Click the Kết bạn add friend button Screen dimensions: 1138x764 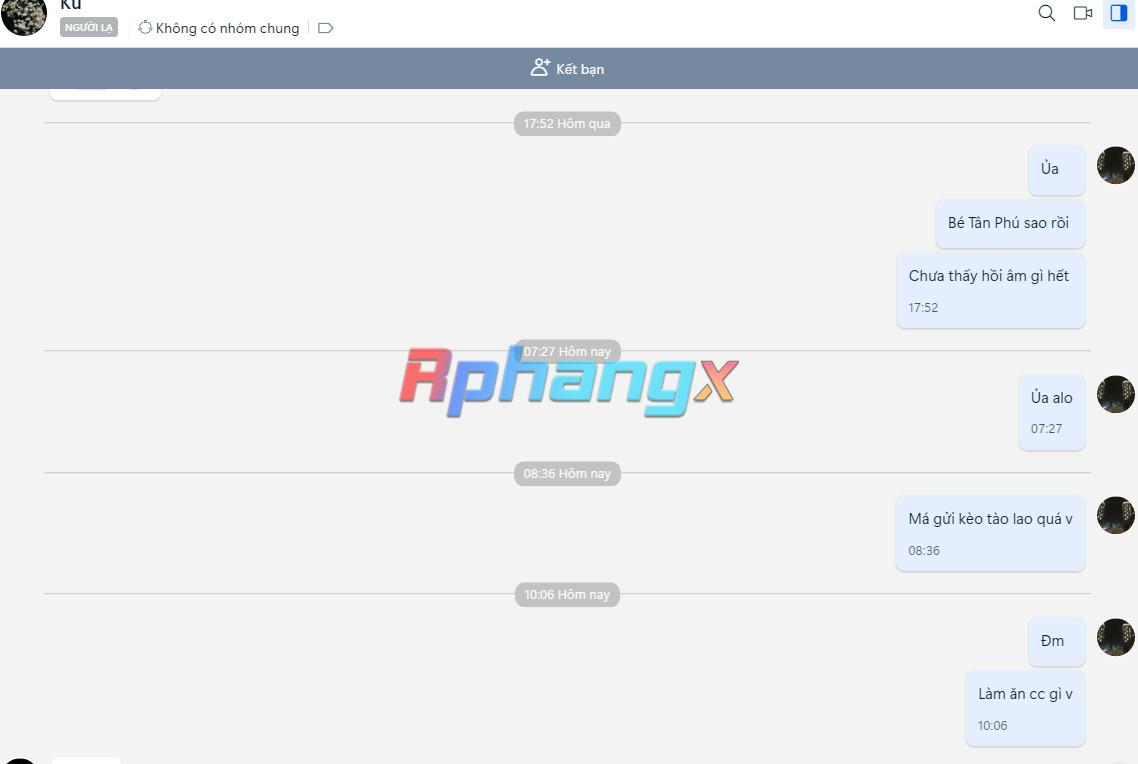568,68
